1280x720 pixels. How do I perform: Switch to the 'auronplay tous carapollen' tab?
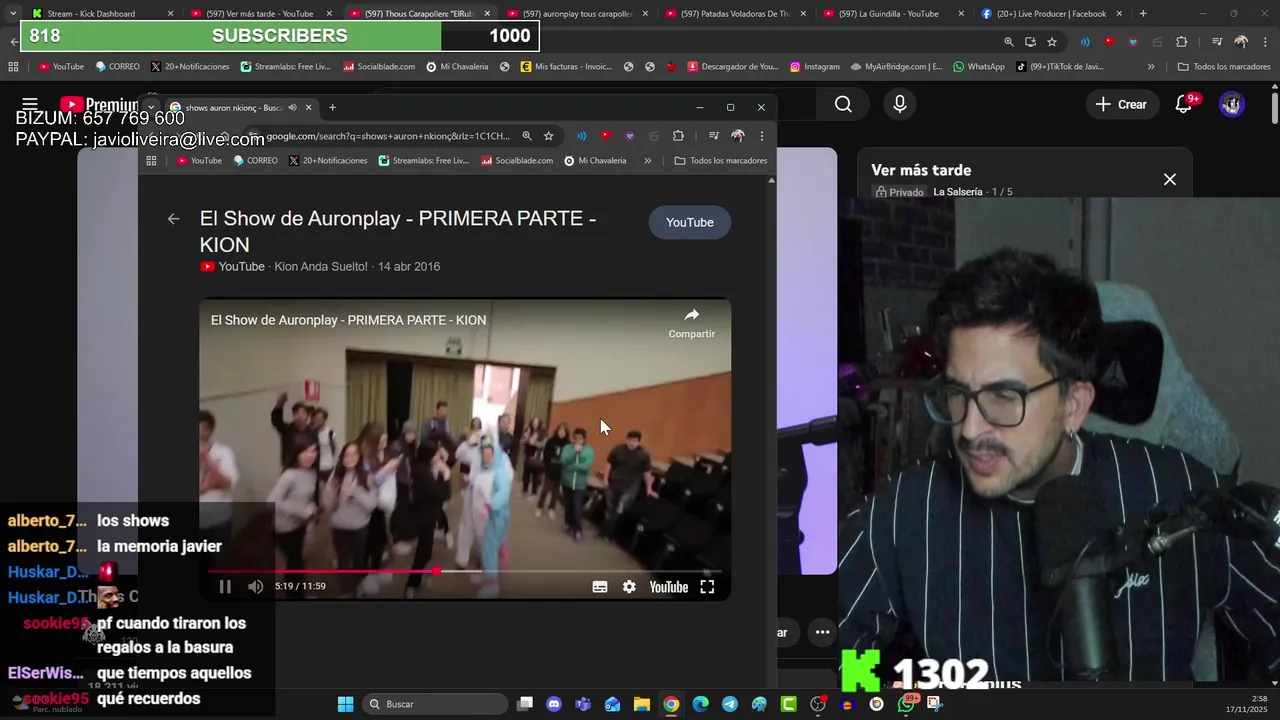tap(577, 14)
